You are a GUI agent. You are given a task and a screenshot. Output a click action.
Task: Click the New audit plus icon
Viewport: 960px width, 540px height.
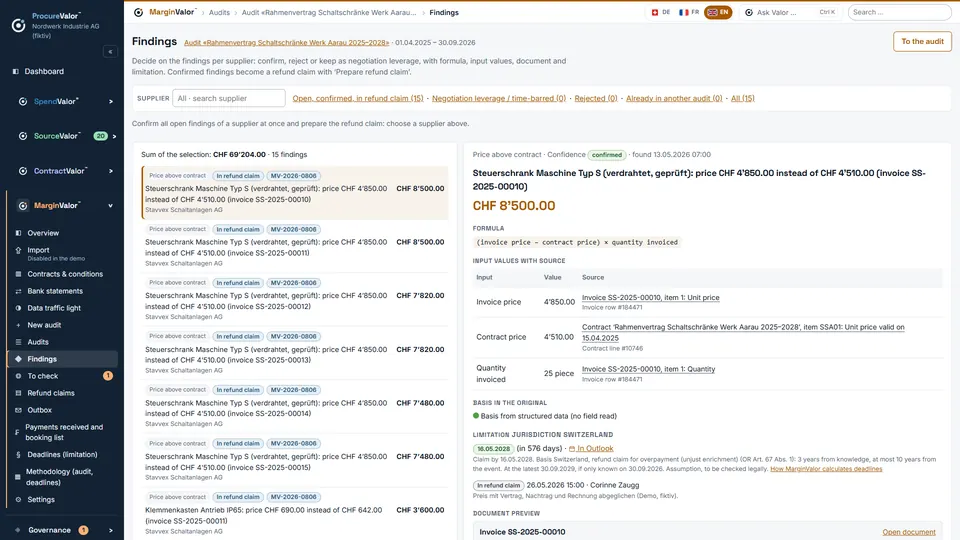(x=18, y=325)
